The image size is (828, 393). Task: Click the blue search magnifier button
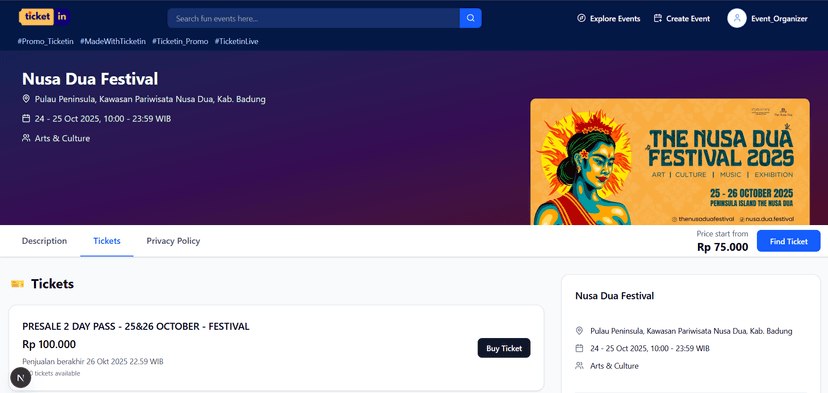coord(471,18)
